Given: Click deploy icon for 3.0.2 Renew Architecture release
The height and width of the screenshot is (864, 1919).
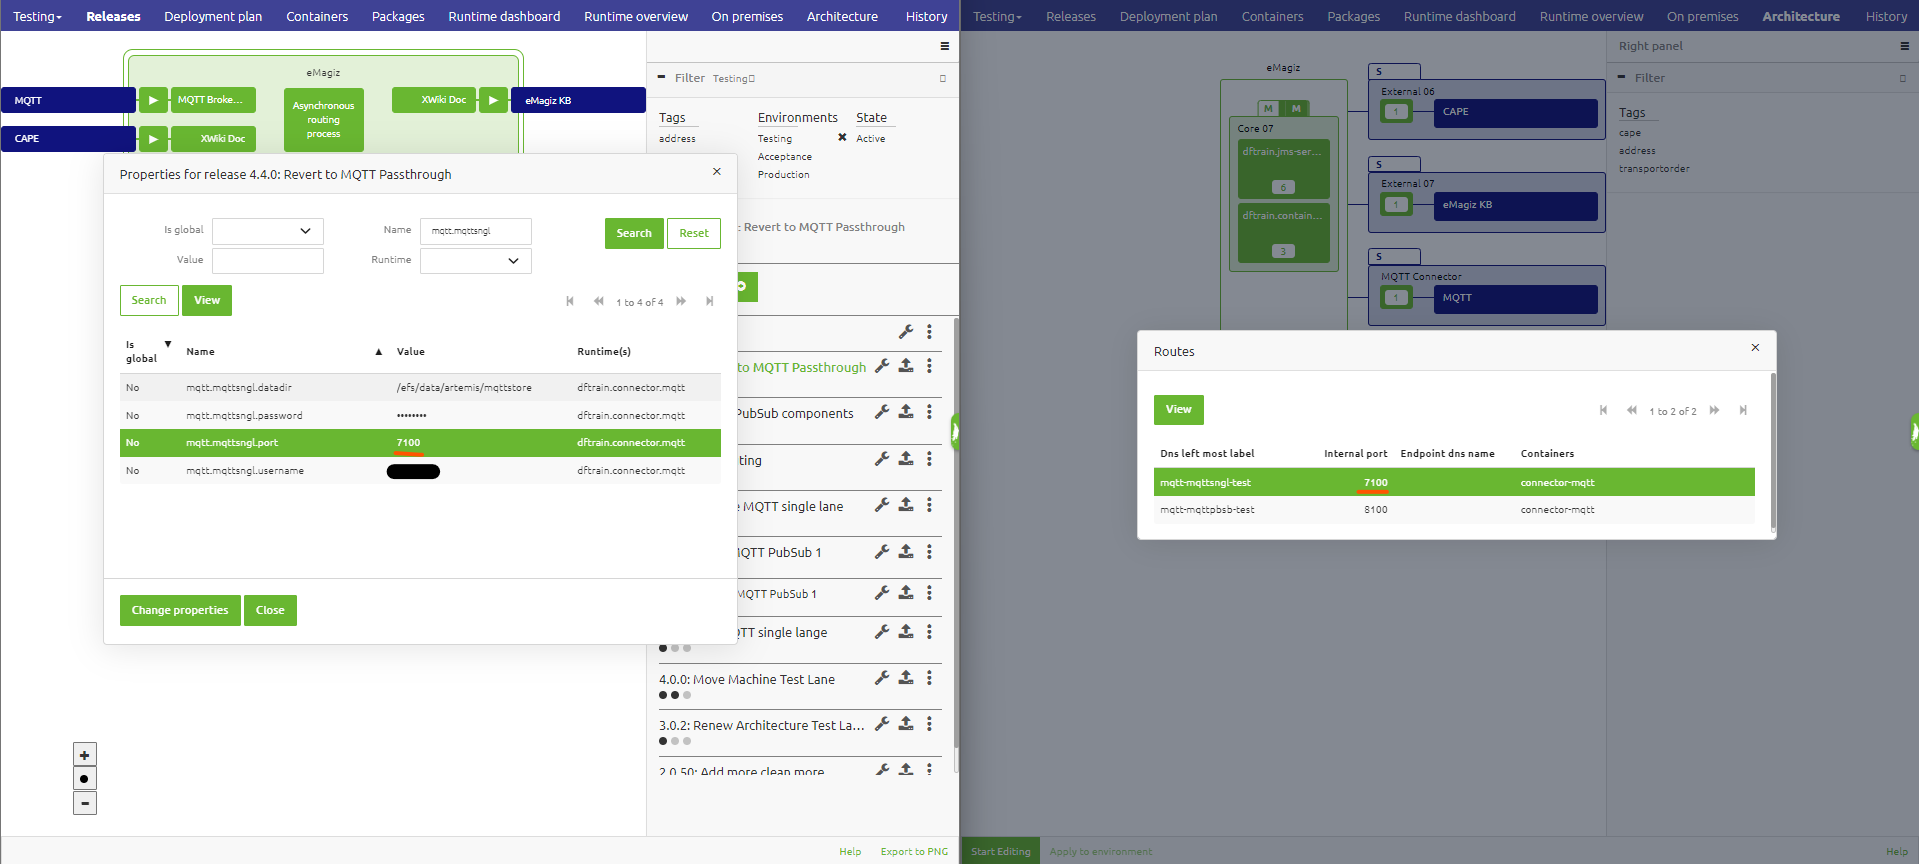Looking at the screenshot, I should coord(906,723).
